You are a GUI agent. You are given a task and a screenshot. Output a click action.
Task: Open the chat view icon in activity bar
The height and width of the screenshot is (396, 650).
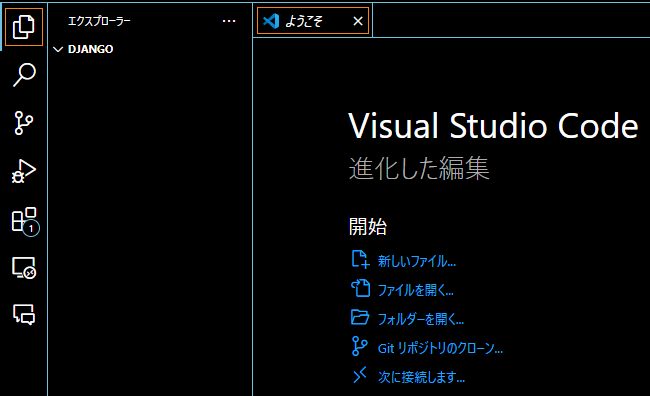point(24,314)
